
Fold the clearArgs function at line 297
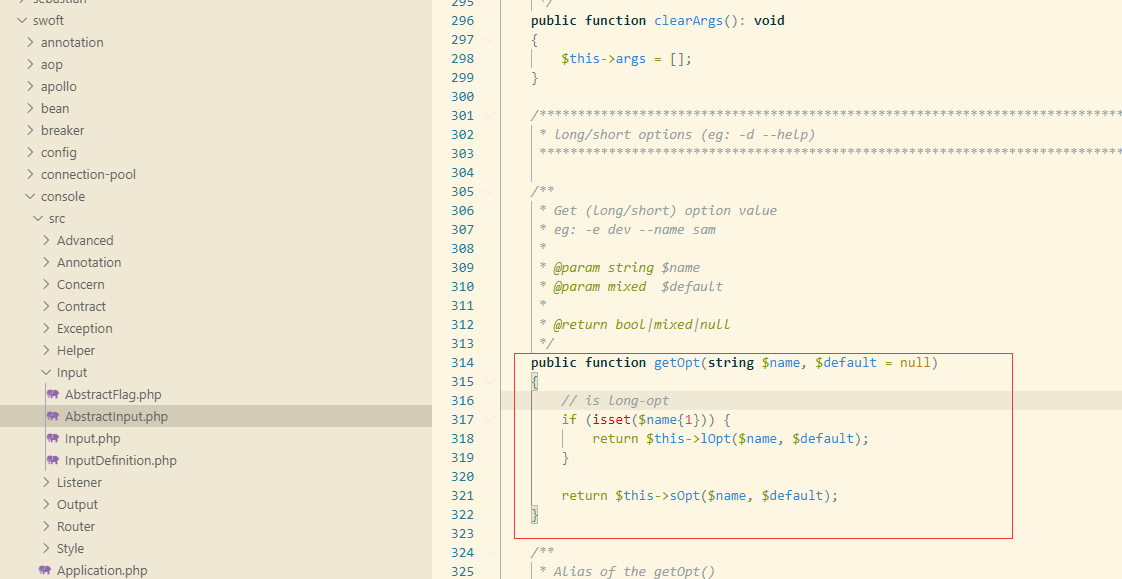click(x=489, y=40)
